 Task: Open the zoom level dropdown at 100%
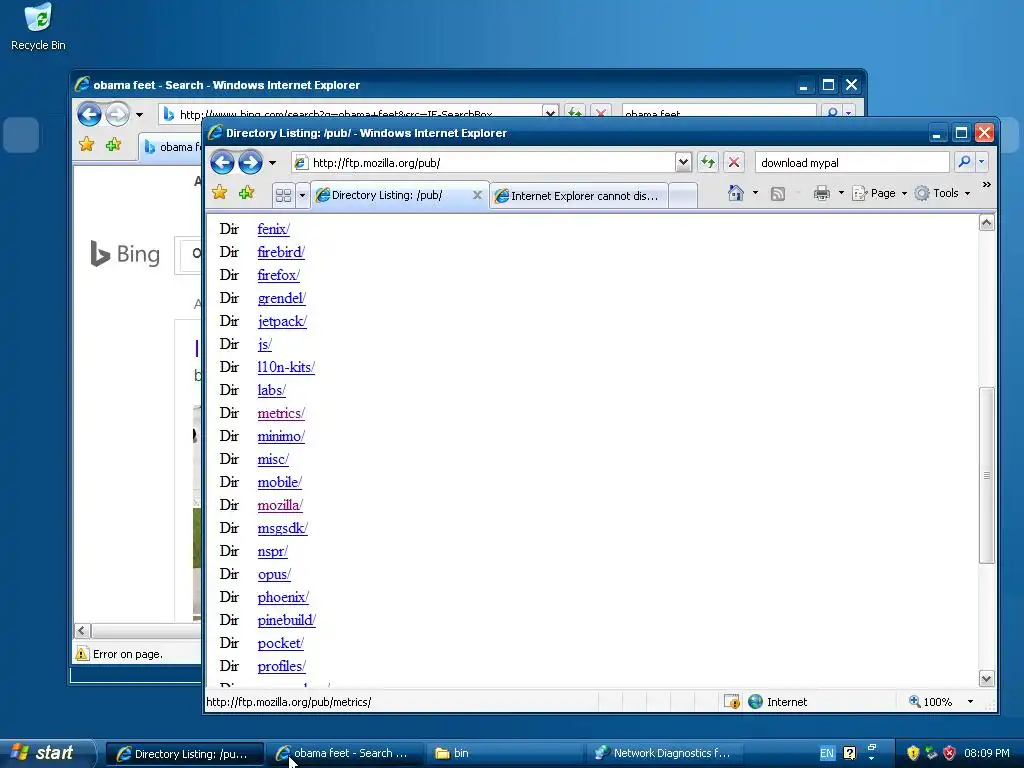point(970,702)
